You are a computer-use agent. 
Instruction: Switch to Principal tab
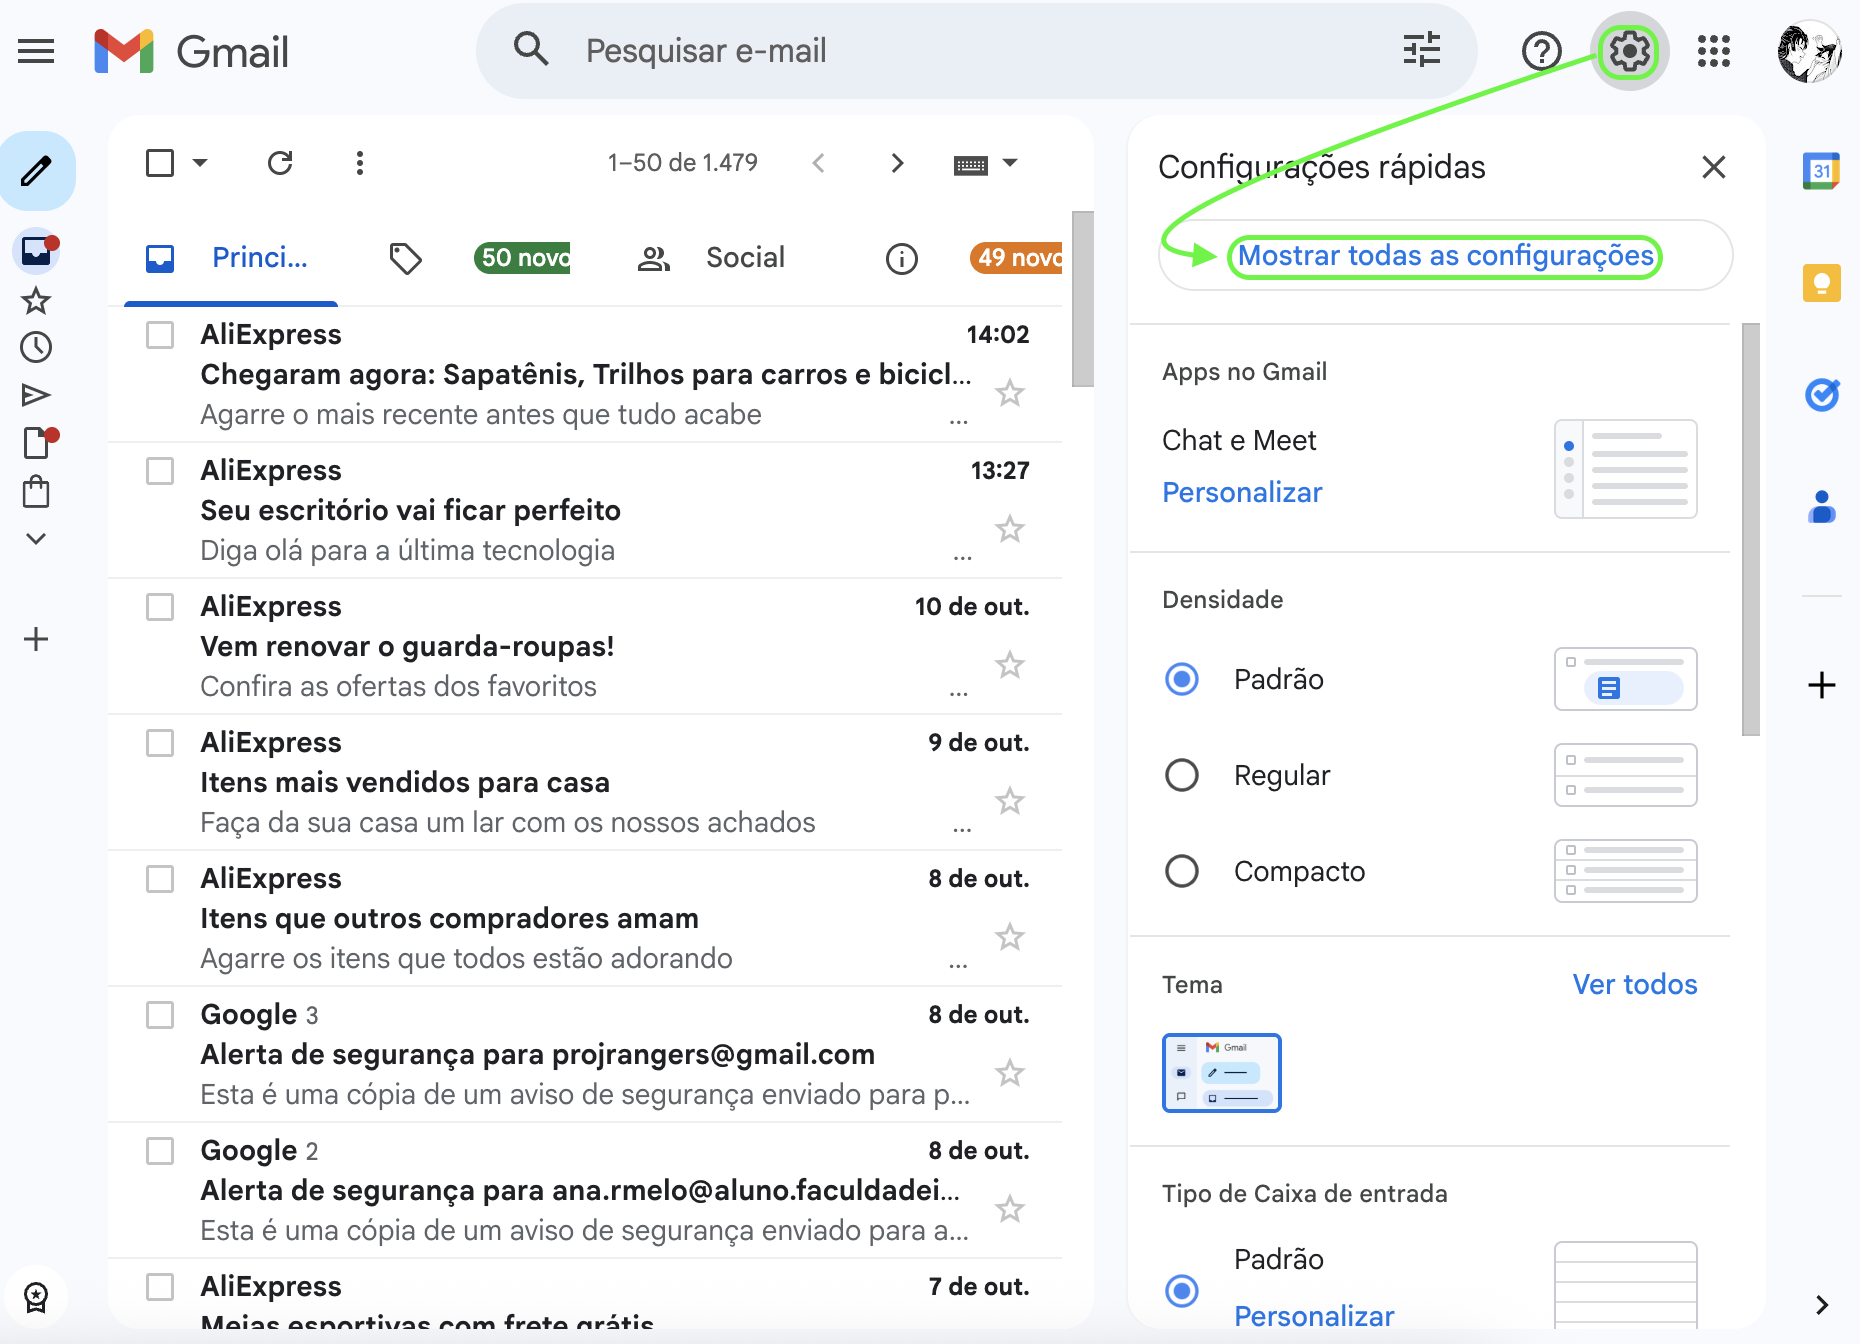(231, 258)
